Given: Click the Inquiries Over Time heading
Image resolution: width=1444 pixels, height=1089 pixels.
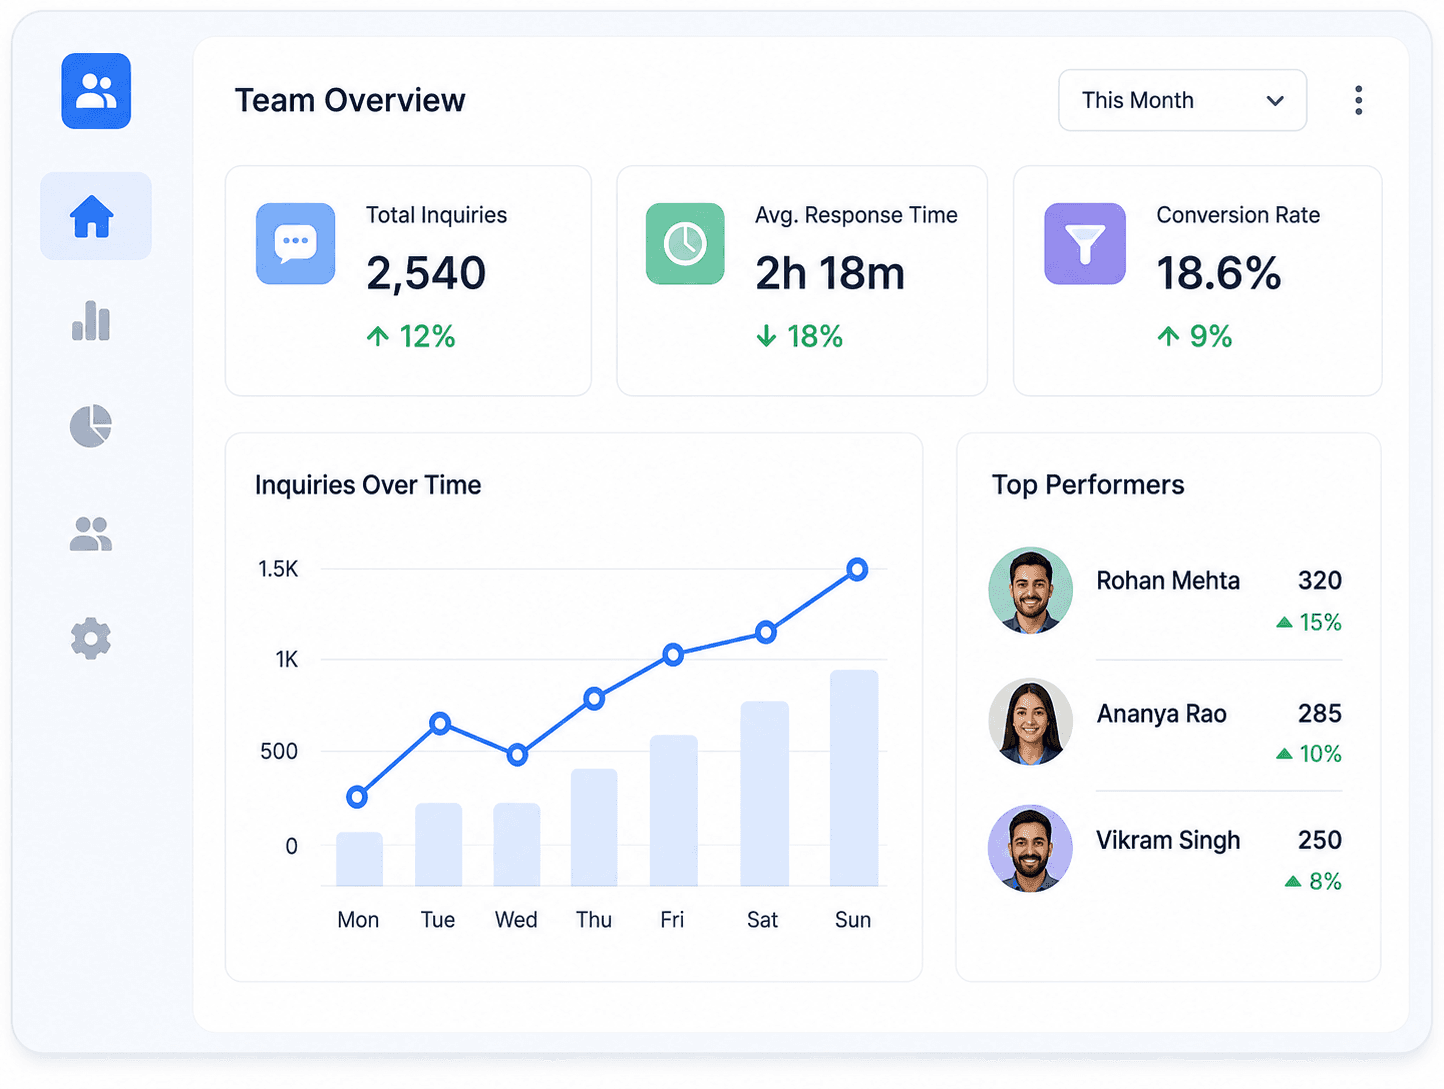Looking at the screenshot, I should click(x=368, y=485).
